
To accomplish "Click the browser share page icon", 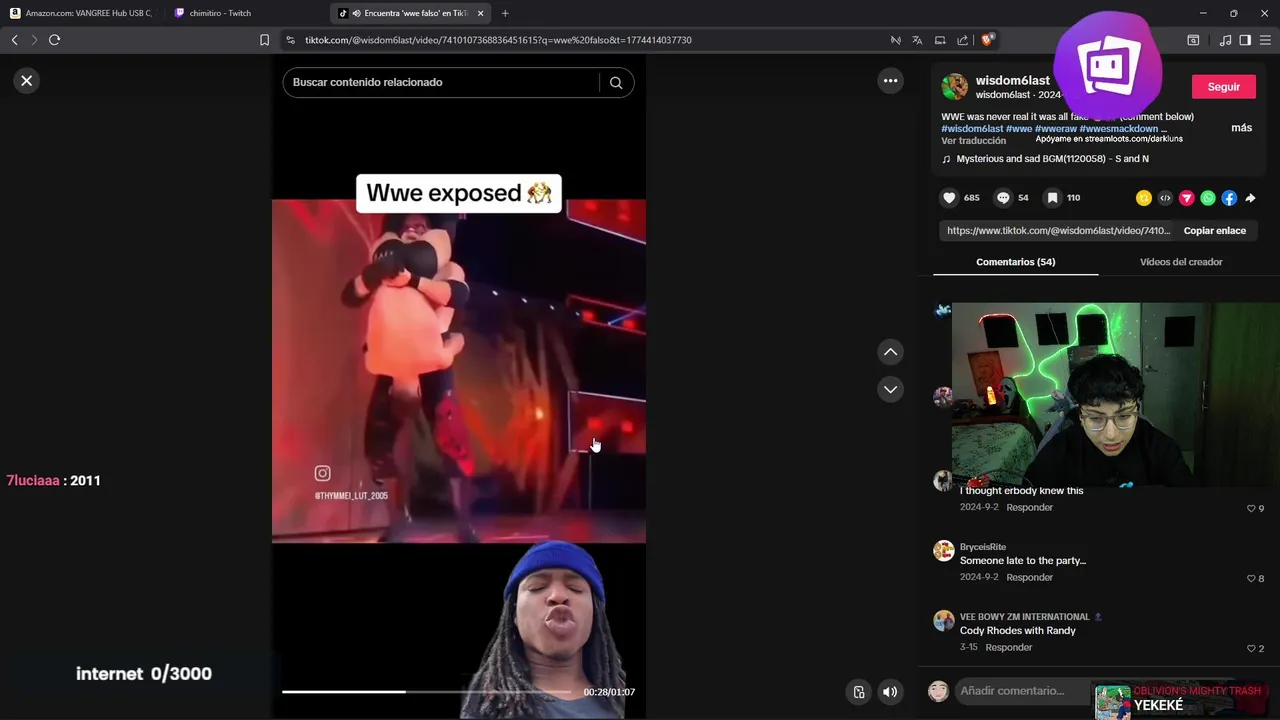I will pyautogui.click(x=962, y=40).
